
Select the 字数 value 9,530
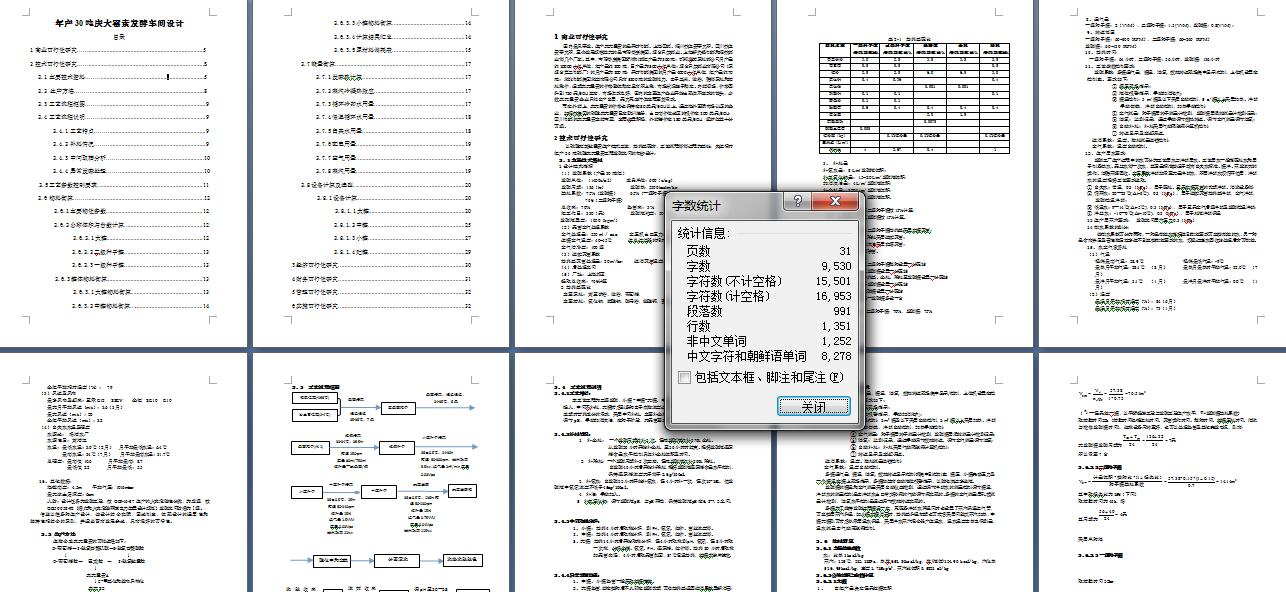coord(835,266)
